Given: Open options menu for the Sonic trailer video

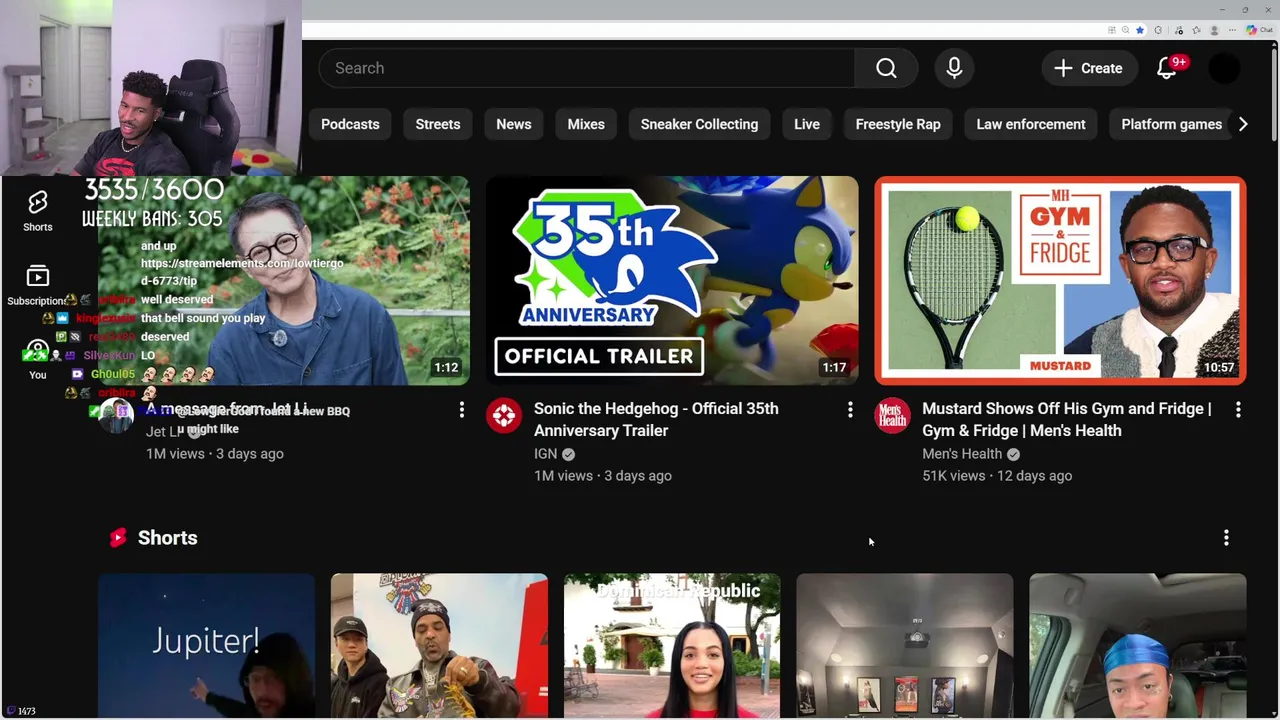Looking at the screenshot, I should (x=850, y=410).
